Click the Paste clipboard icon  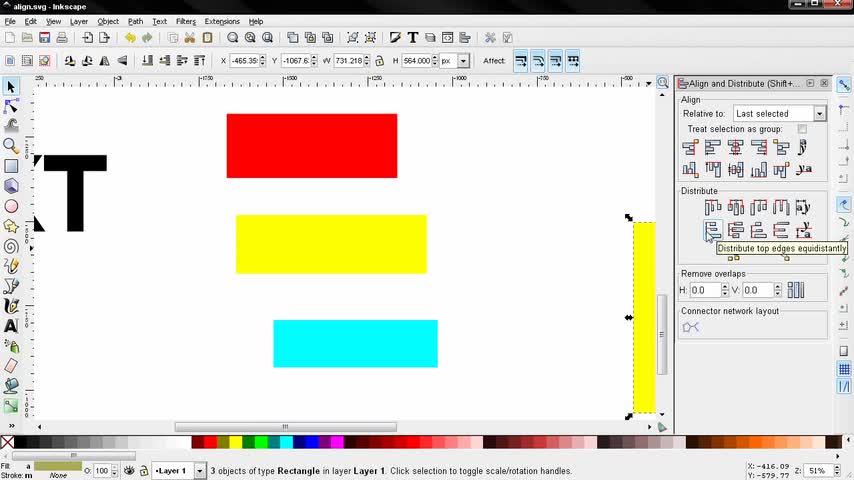click(207, 38)
